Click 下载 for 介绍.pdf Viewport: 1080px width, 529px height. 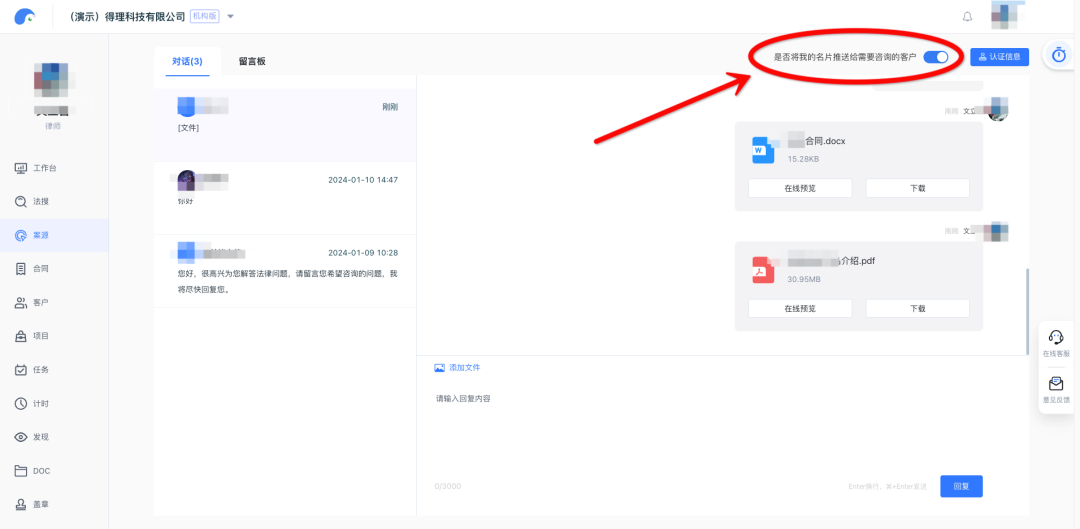(x=917, y=309)
